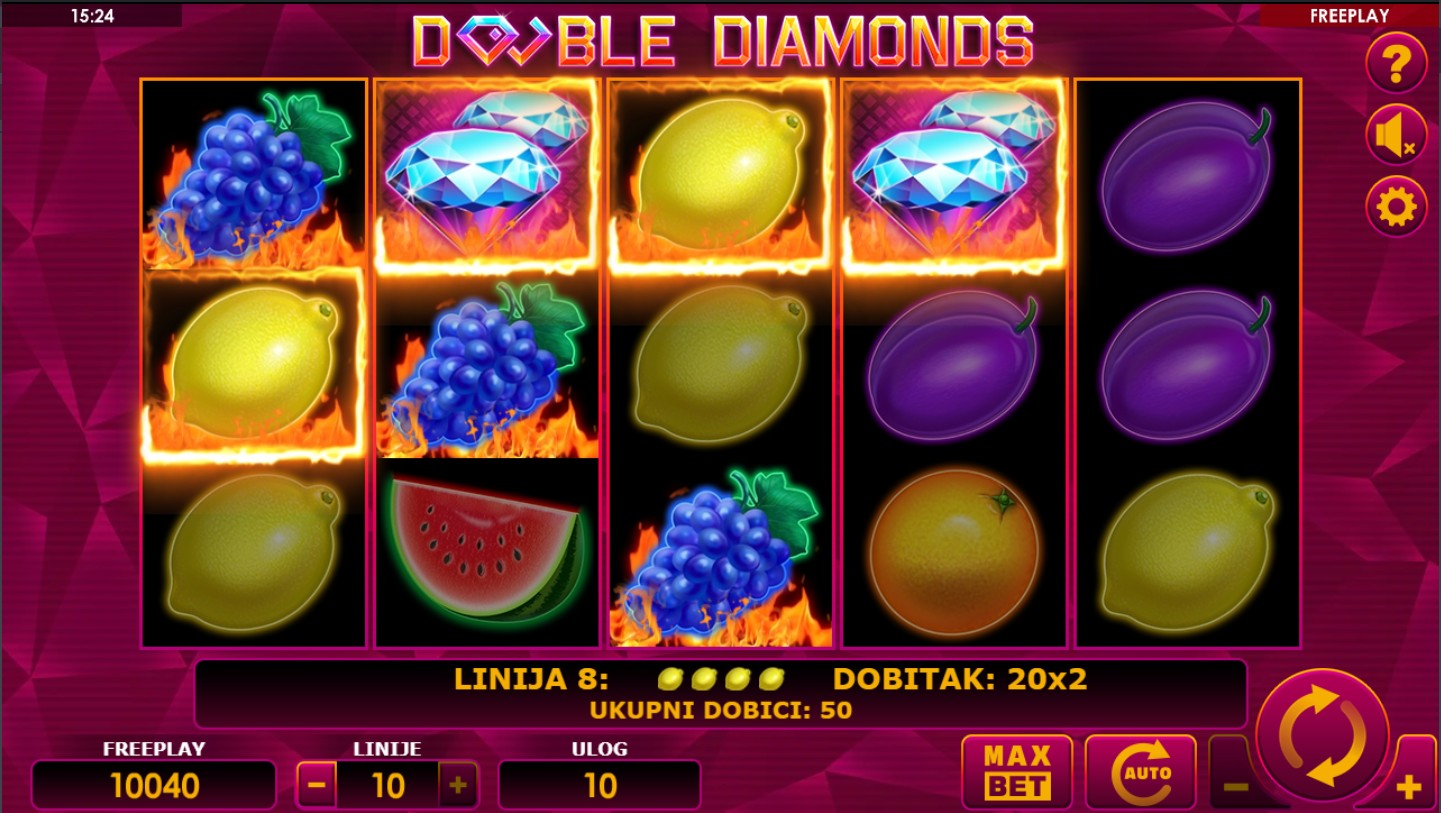This screenshot has height=813, width=1441.
Task: Click the FREEPLAY label in top corner
Action: (x=1349, y=15)
